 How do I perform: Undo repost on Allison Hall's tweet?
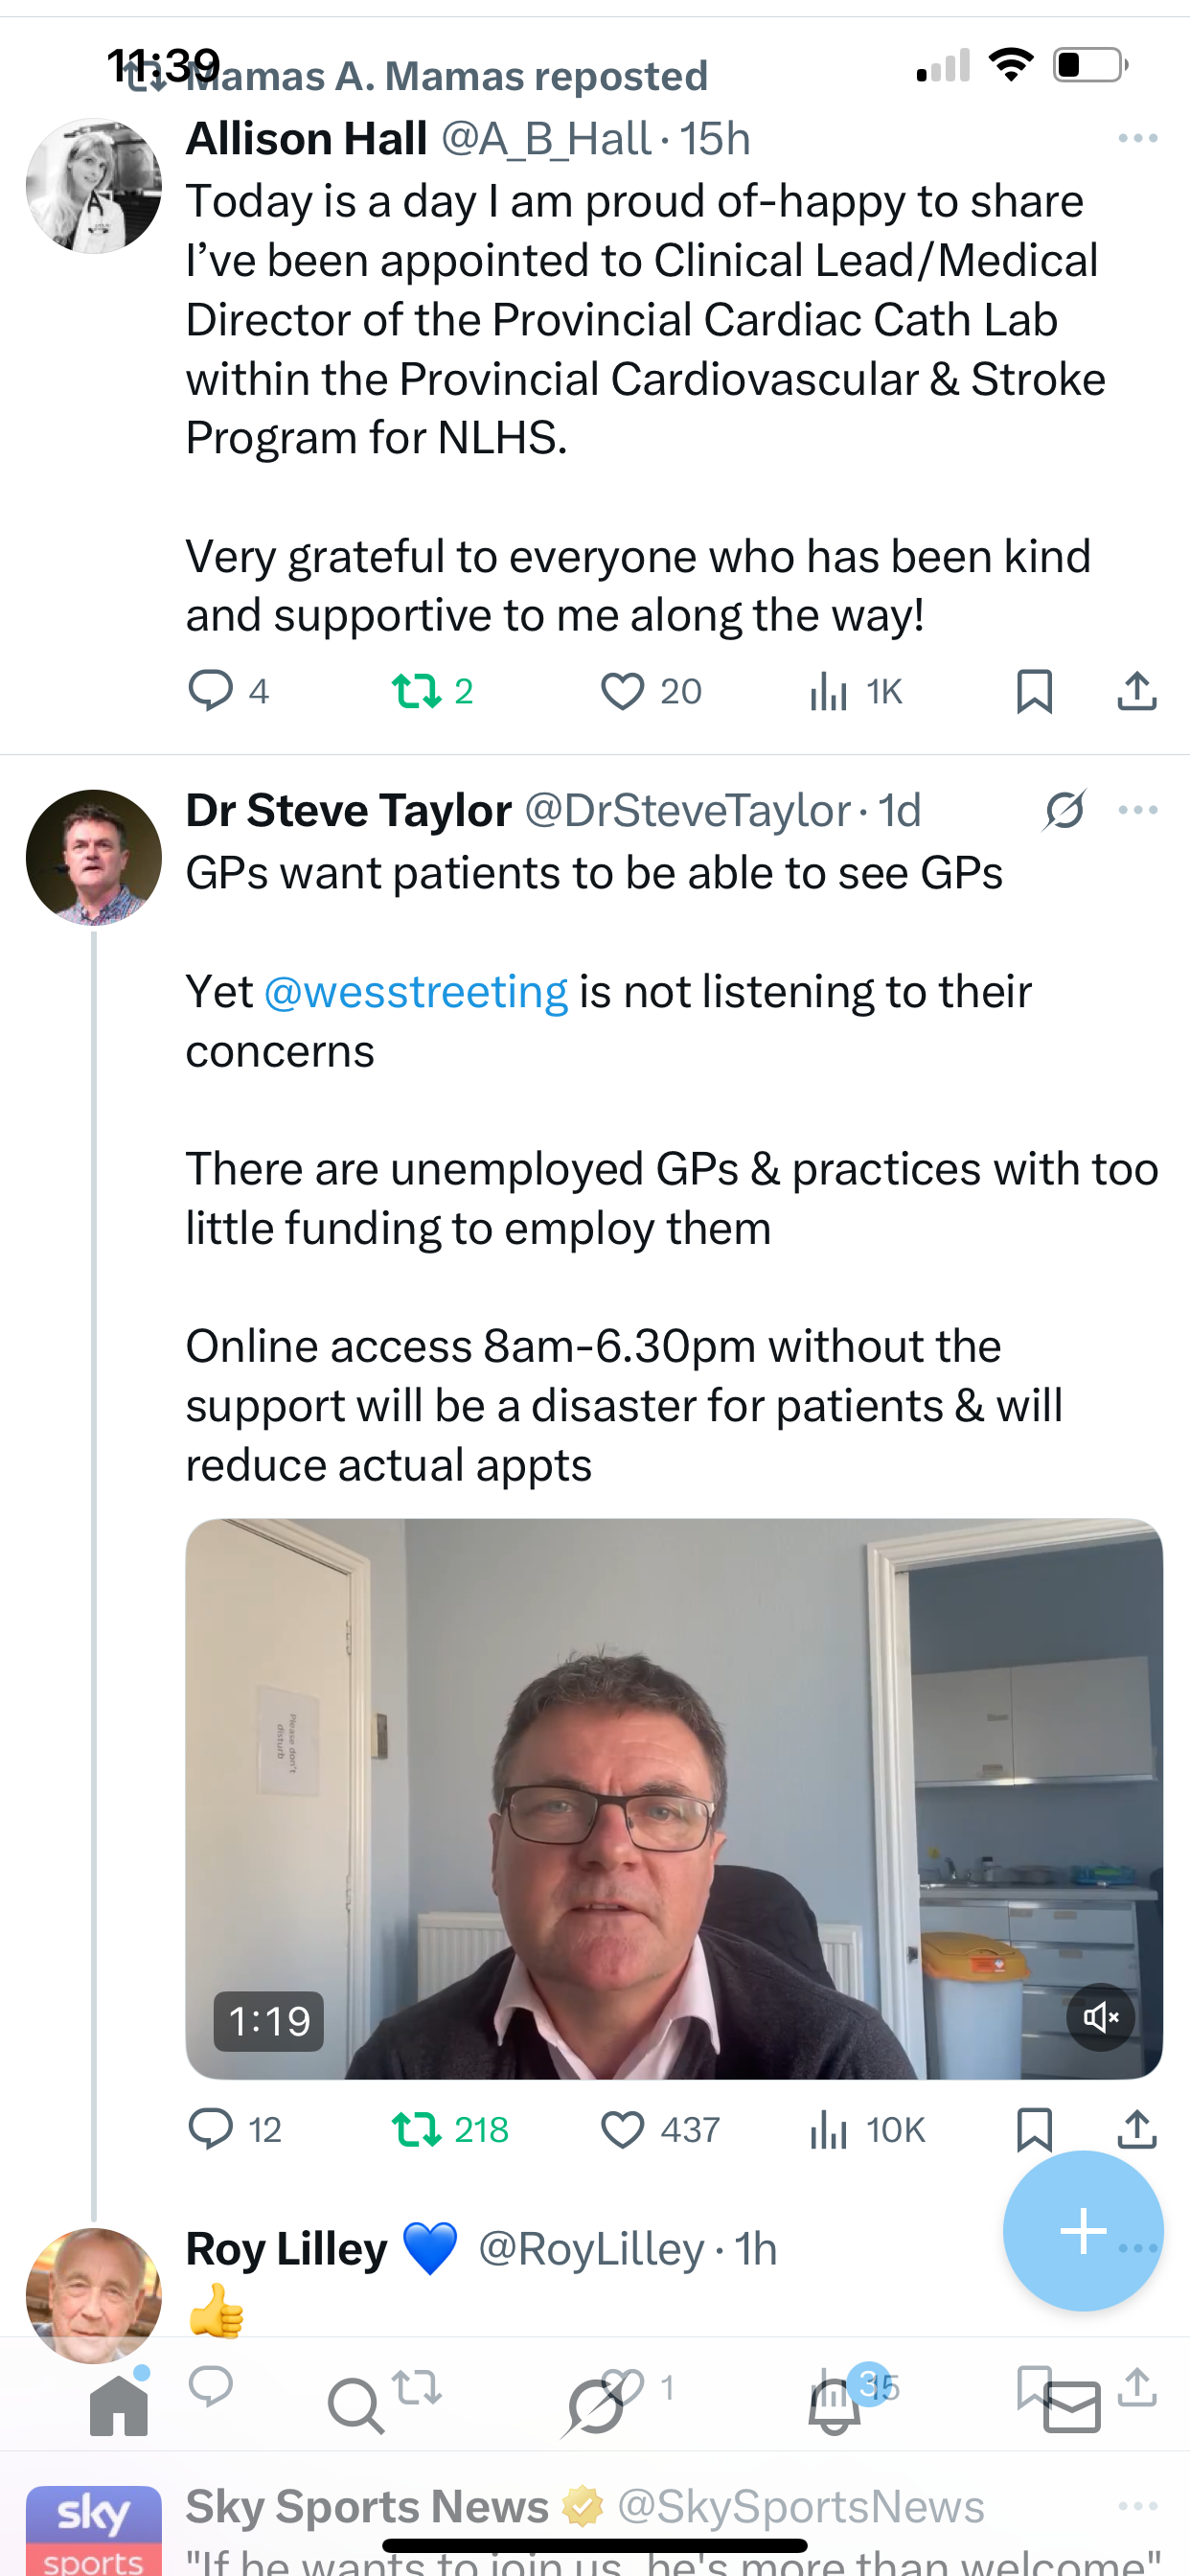coord(432,691)
